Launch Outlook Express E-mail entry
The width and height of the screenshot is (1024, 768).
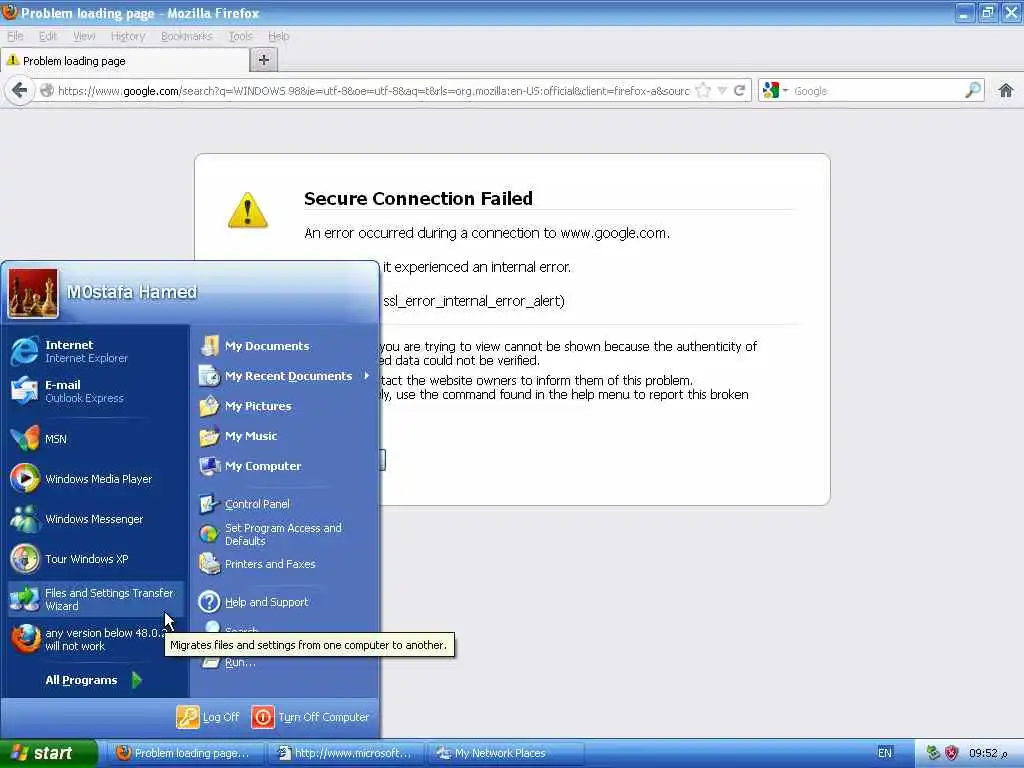click(95, 391)
